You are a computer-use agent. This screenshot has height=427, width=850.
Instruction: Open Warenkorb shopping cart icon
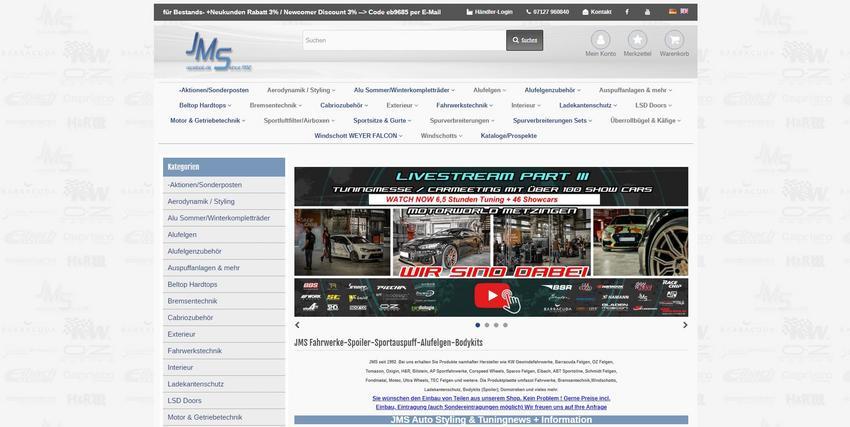coord(674,40)
